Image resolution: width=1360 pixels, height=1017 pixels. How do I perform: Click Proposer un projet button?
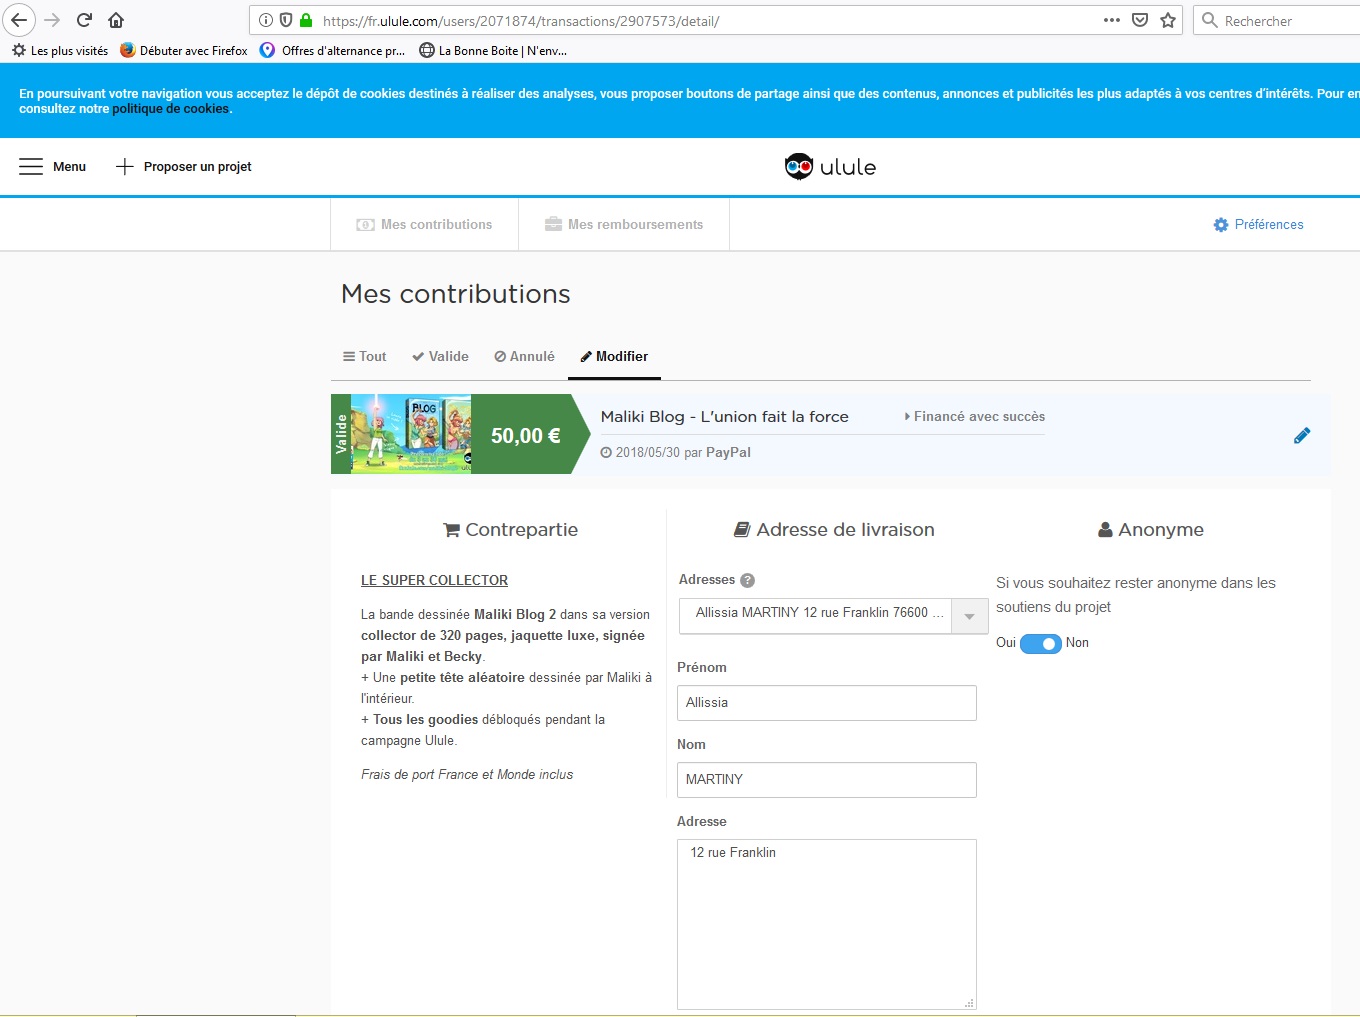pos(184,167)
